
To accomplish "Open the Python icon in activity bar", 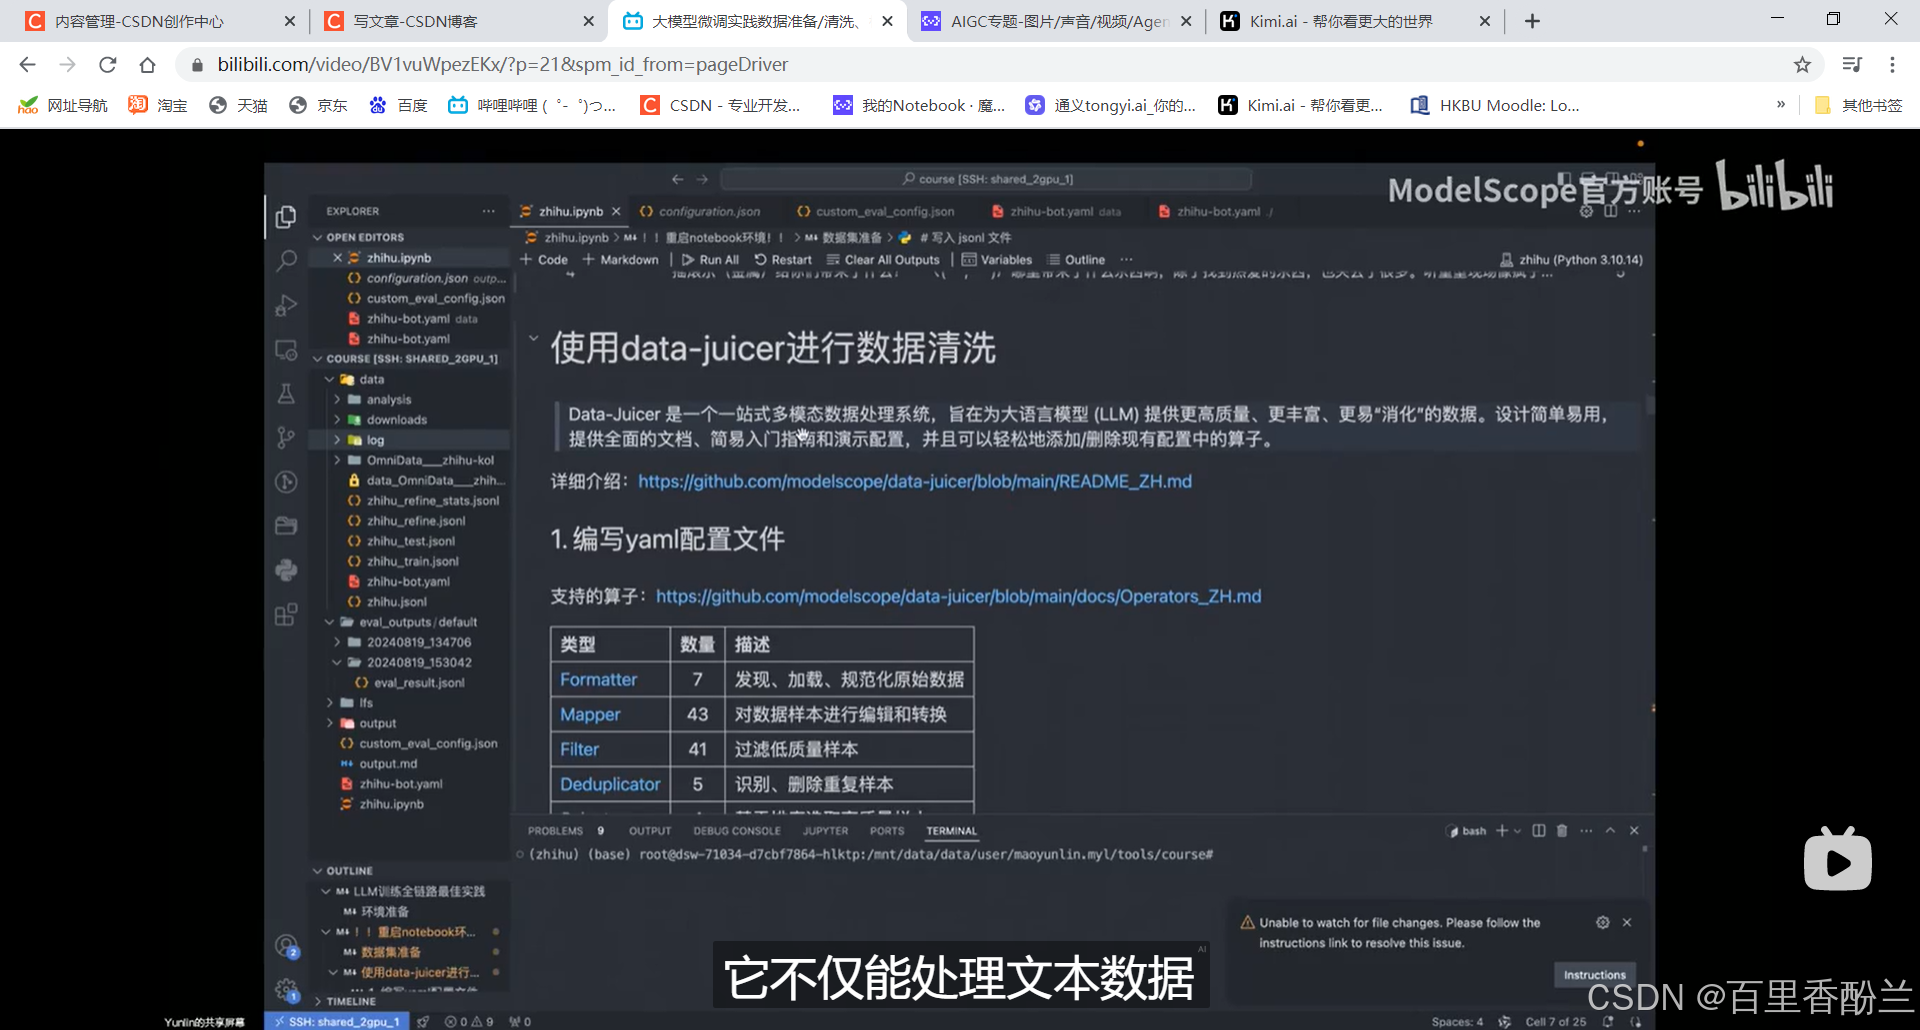I will pyautogui.click(x=286, y=570).
